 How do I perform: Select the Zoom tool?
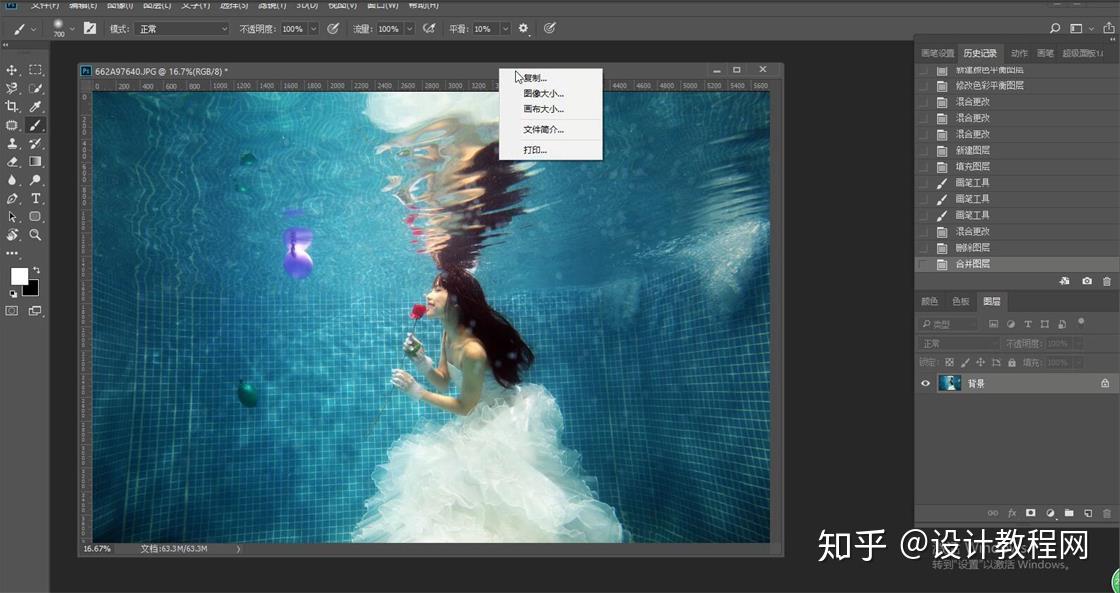35,235
